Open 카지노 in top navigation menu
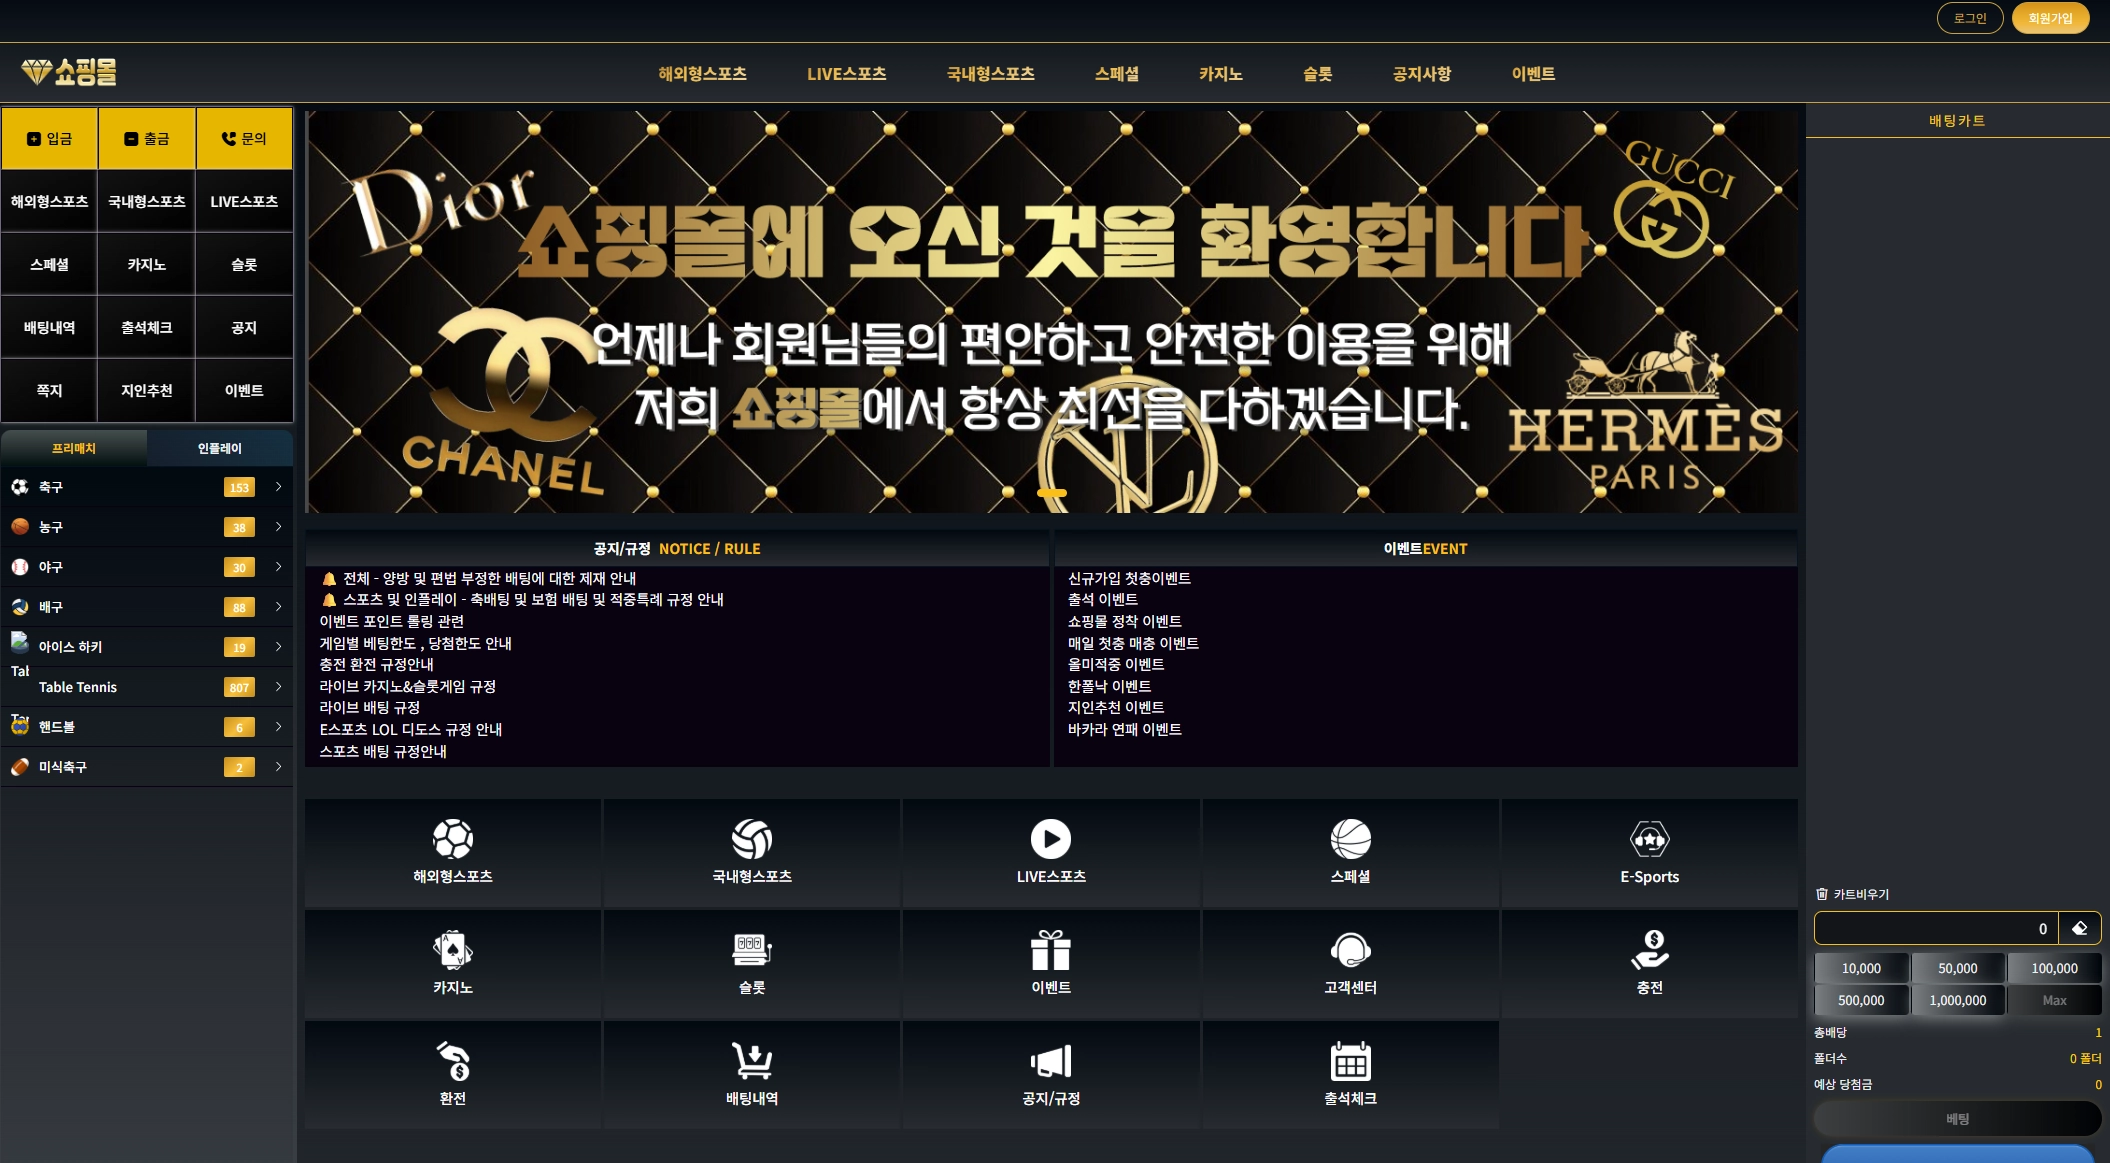 pyautogui.click(x=1220, y=74)
